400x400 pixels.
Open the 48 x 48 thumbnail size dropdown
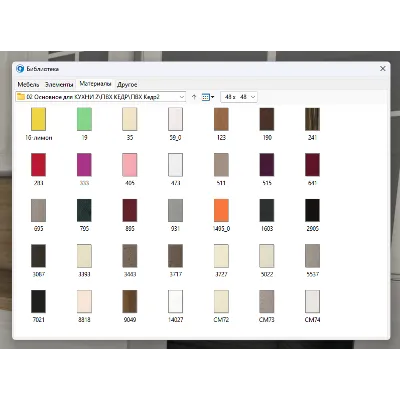[x=239, y=97]
